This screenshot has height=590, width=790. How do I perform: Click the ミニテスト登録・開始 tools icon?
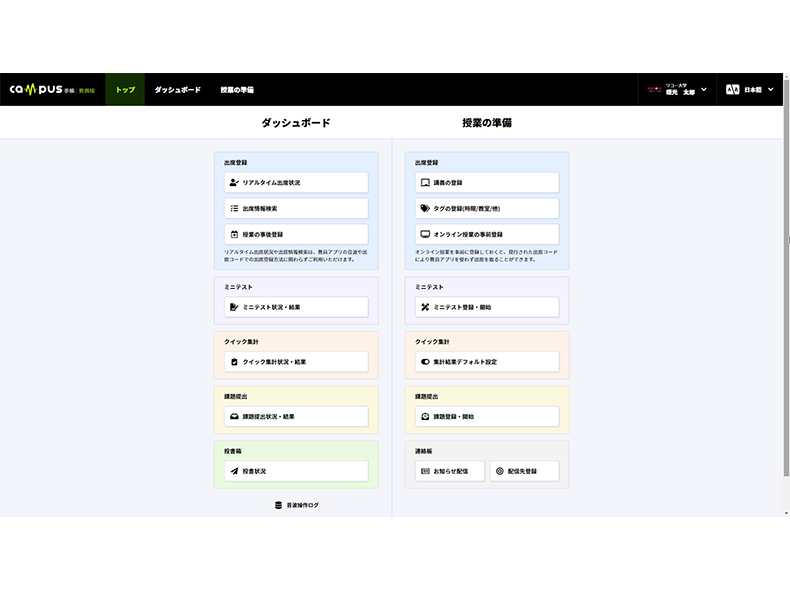pyautogui.click(x=425, y=307)
